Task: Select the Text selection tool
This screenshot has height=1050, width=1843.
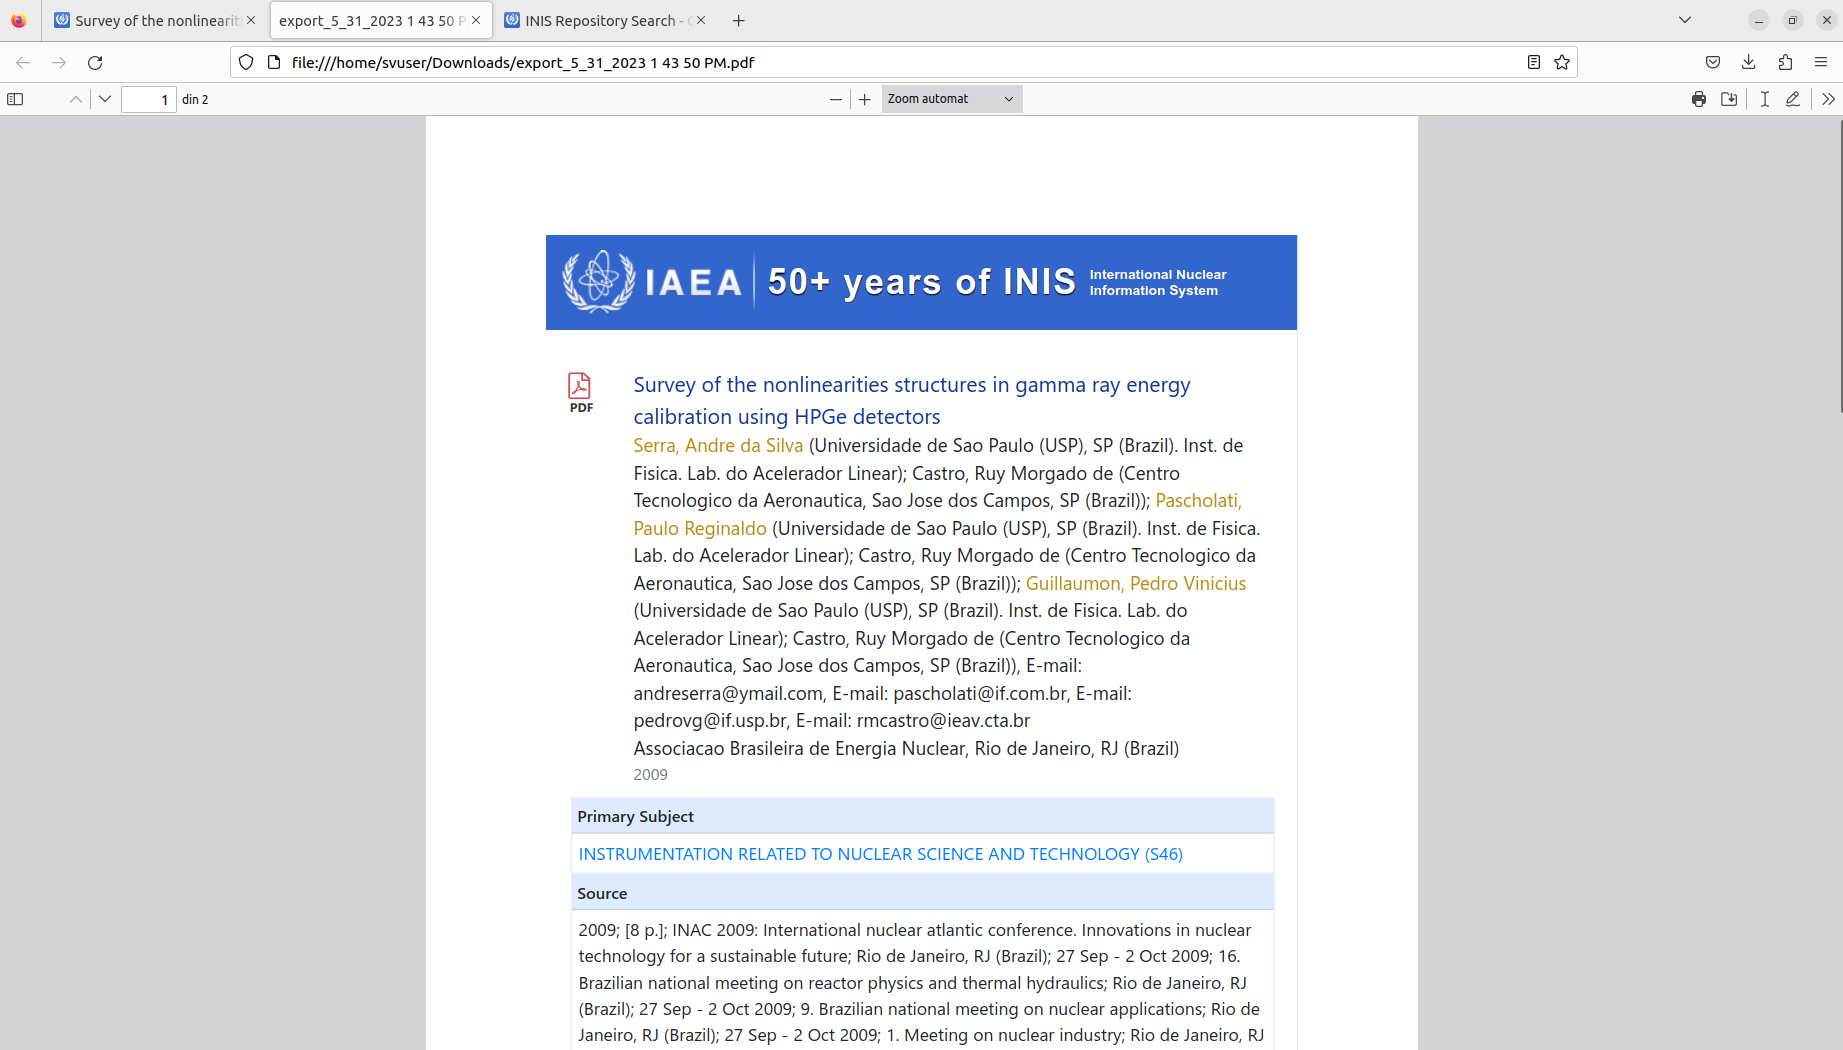Action: click(1764, 99)
